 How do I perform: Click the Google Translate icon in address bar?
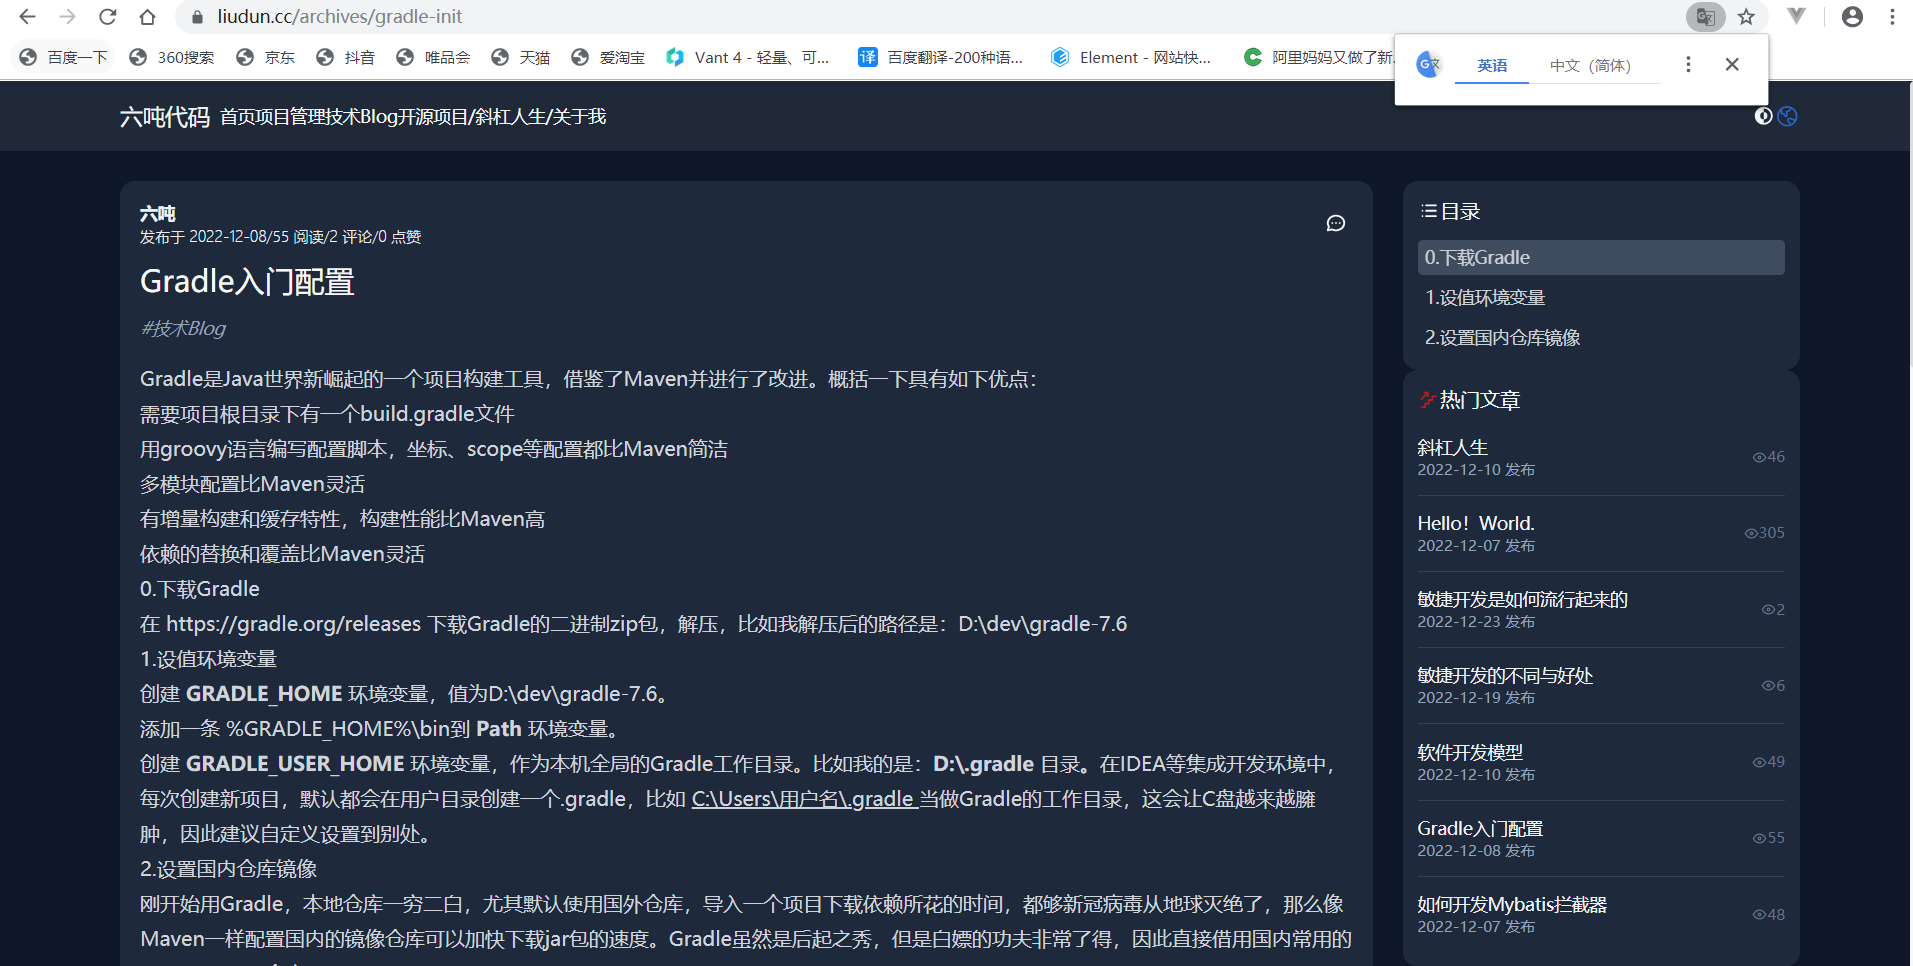[1706, 17]
